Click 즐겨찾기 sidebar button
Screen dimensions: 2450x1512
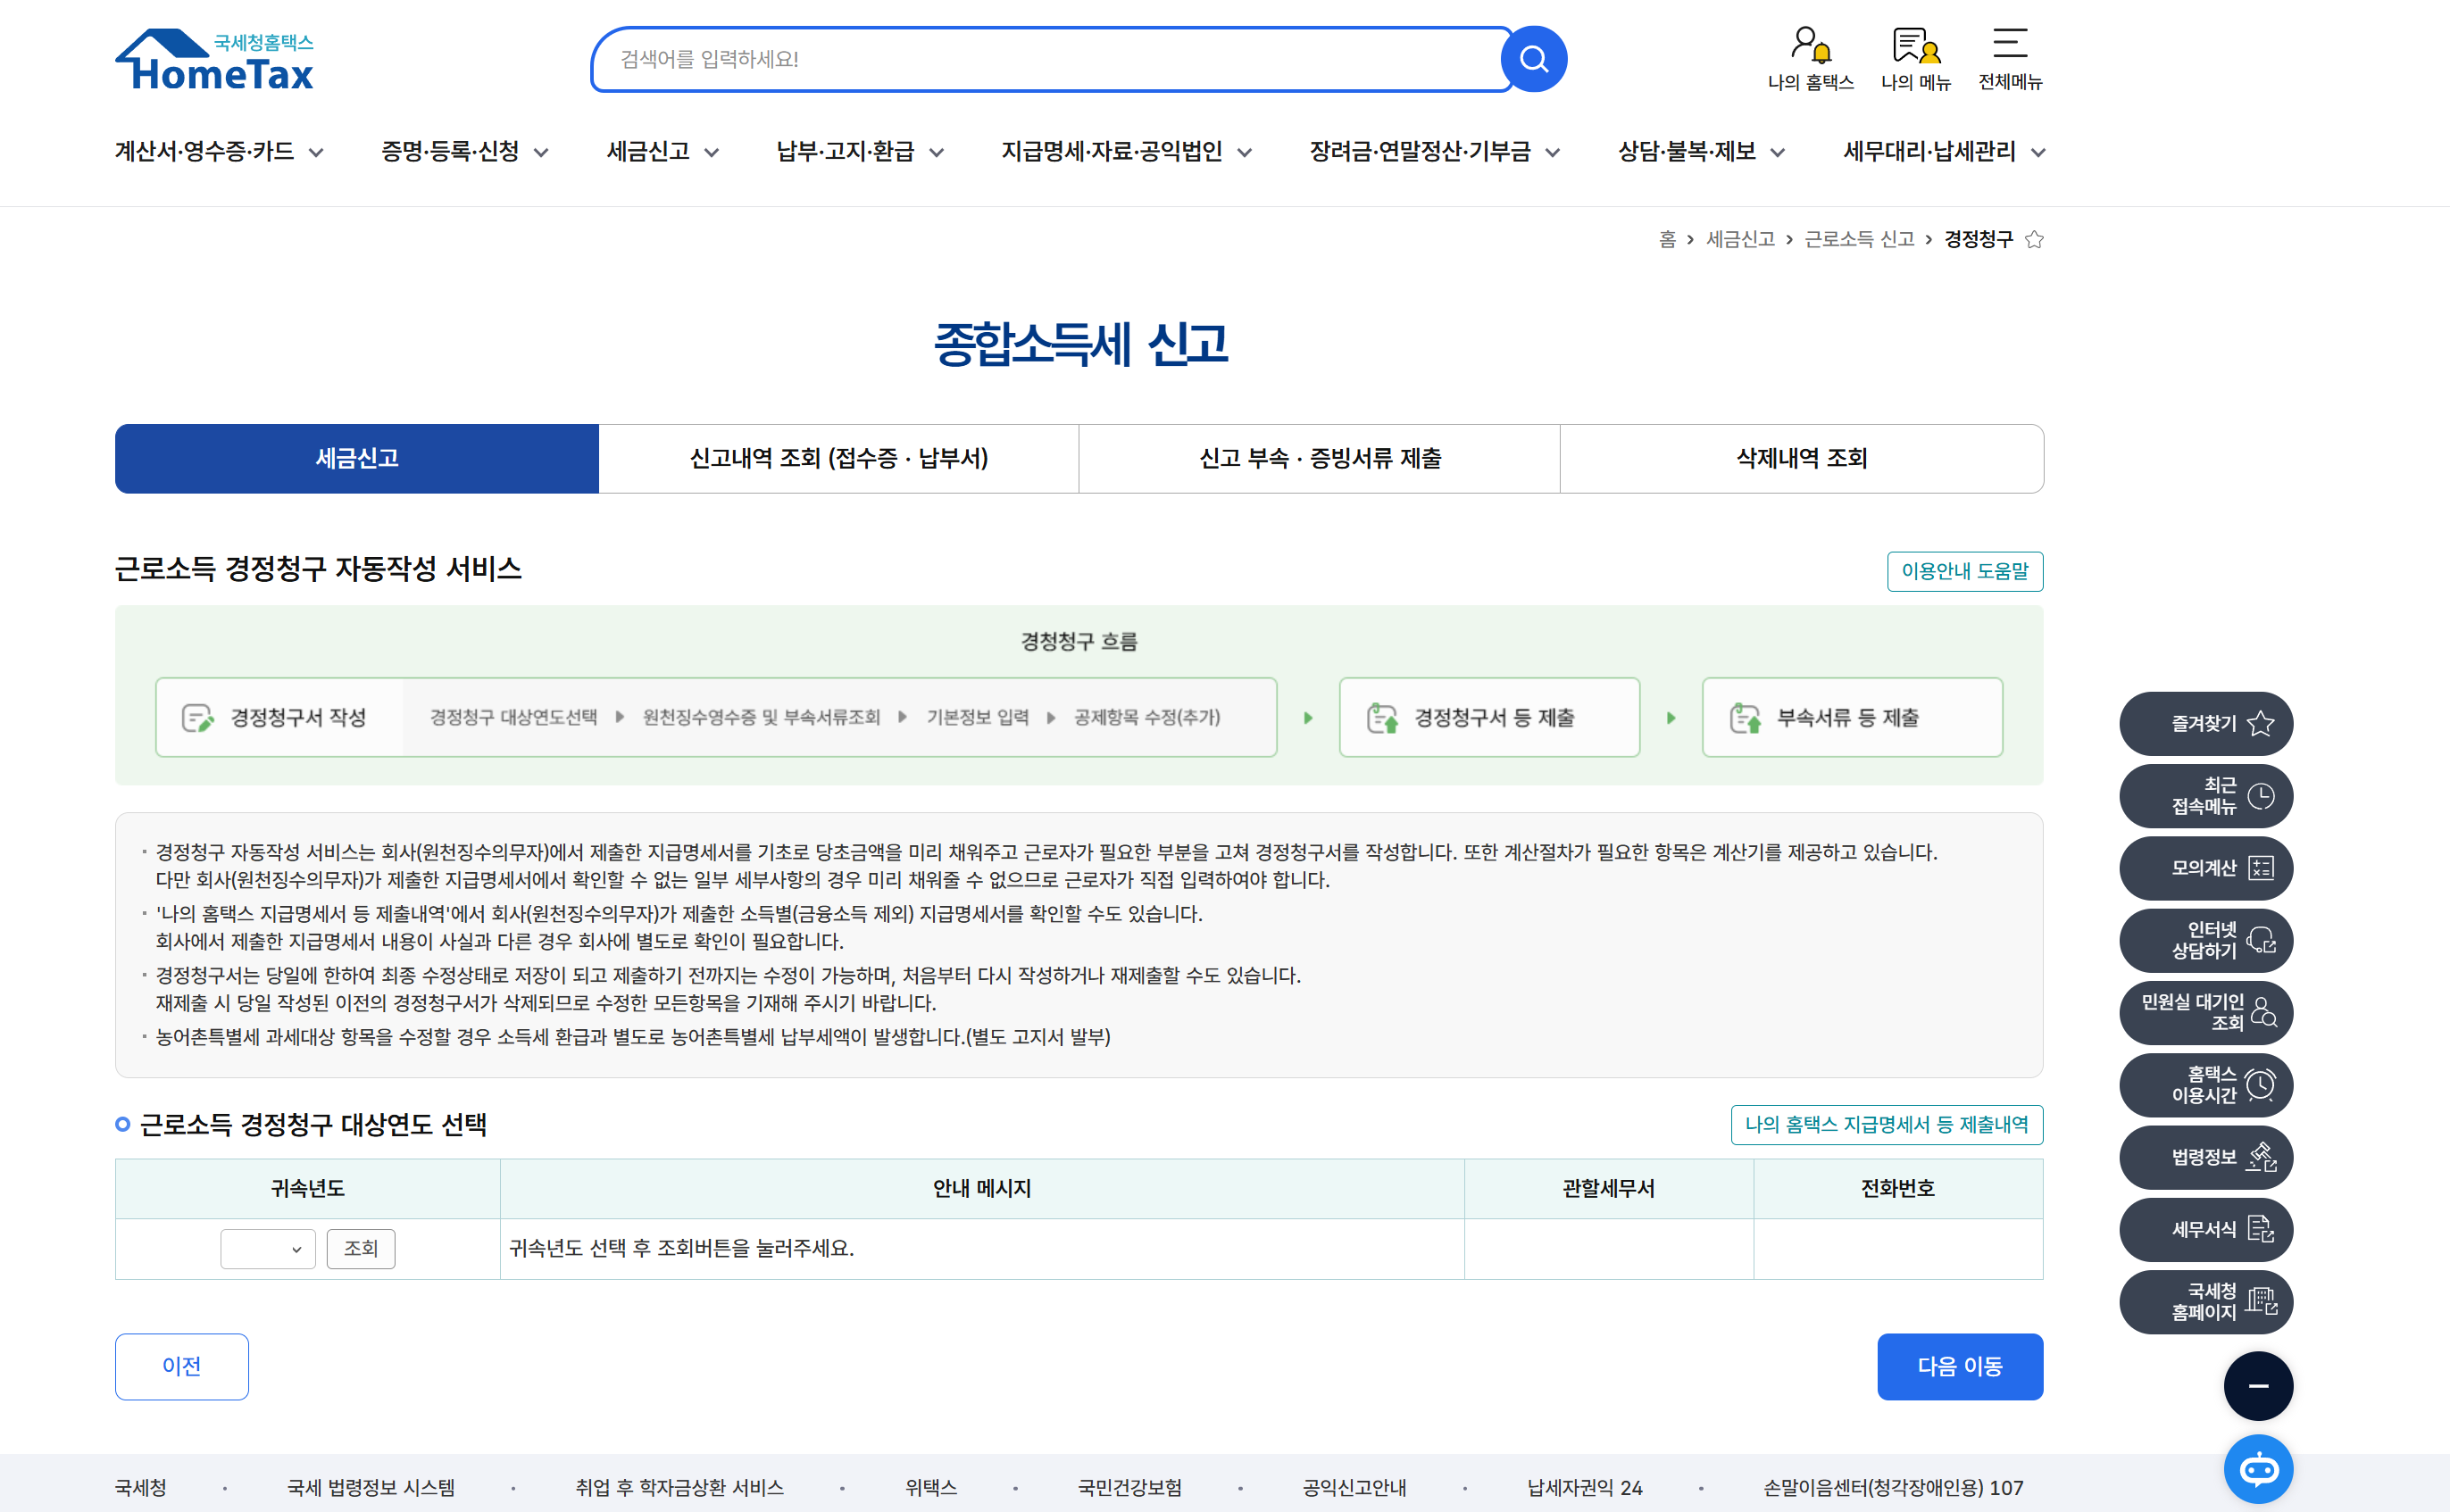pos(2205,723)
